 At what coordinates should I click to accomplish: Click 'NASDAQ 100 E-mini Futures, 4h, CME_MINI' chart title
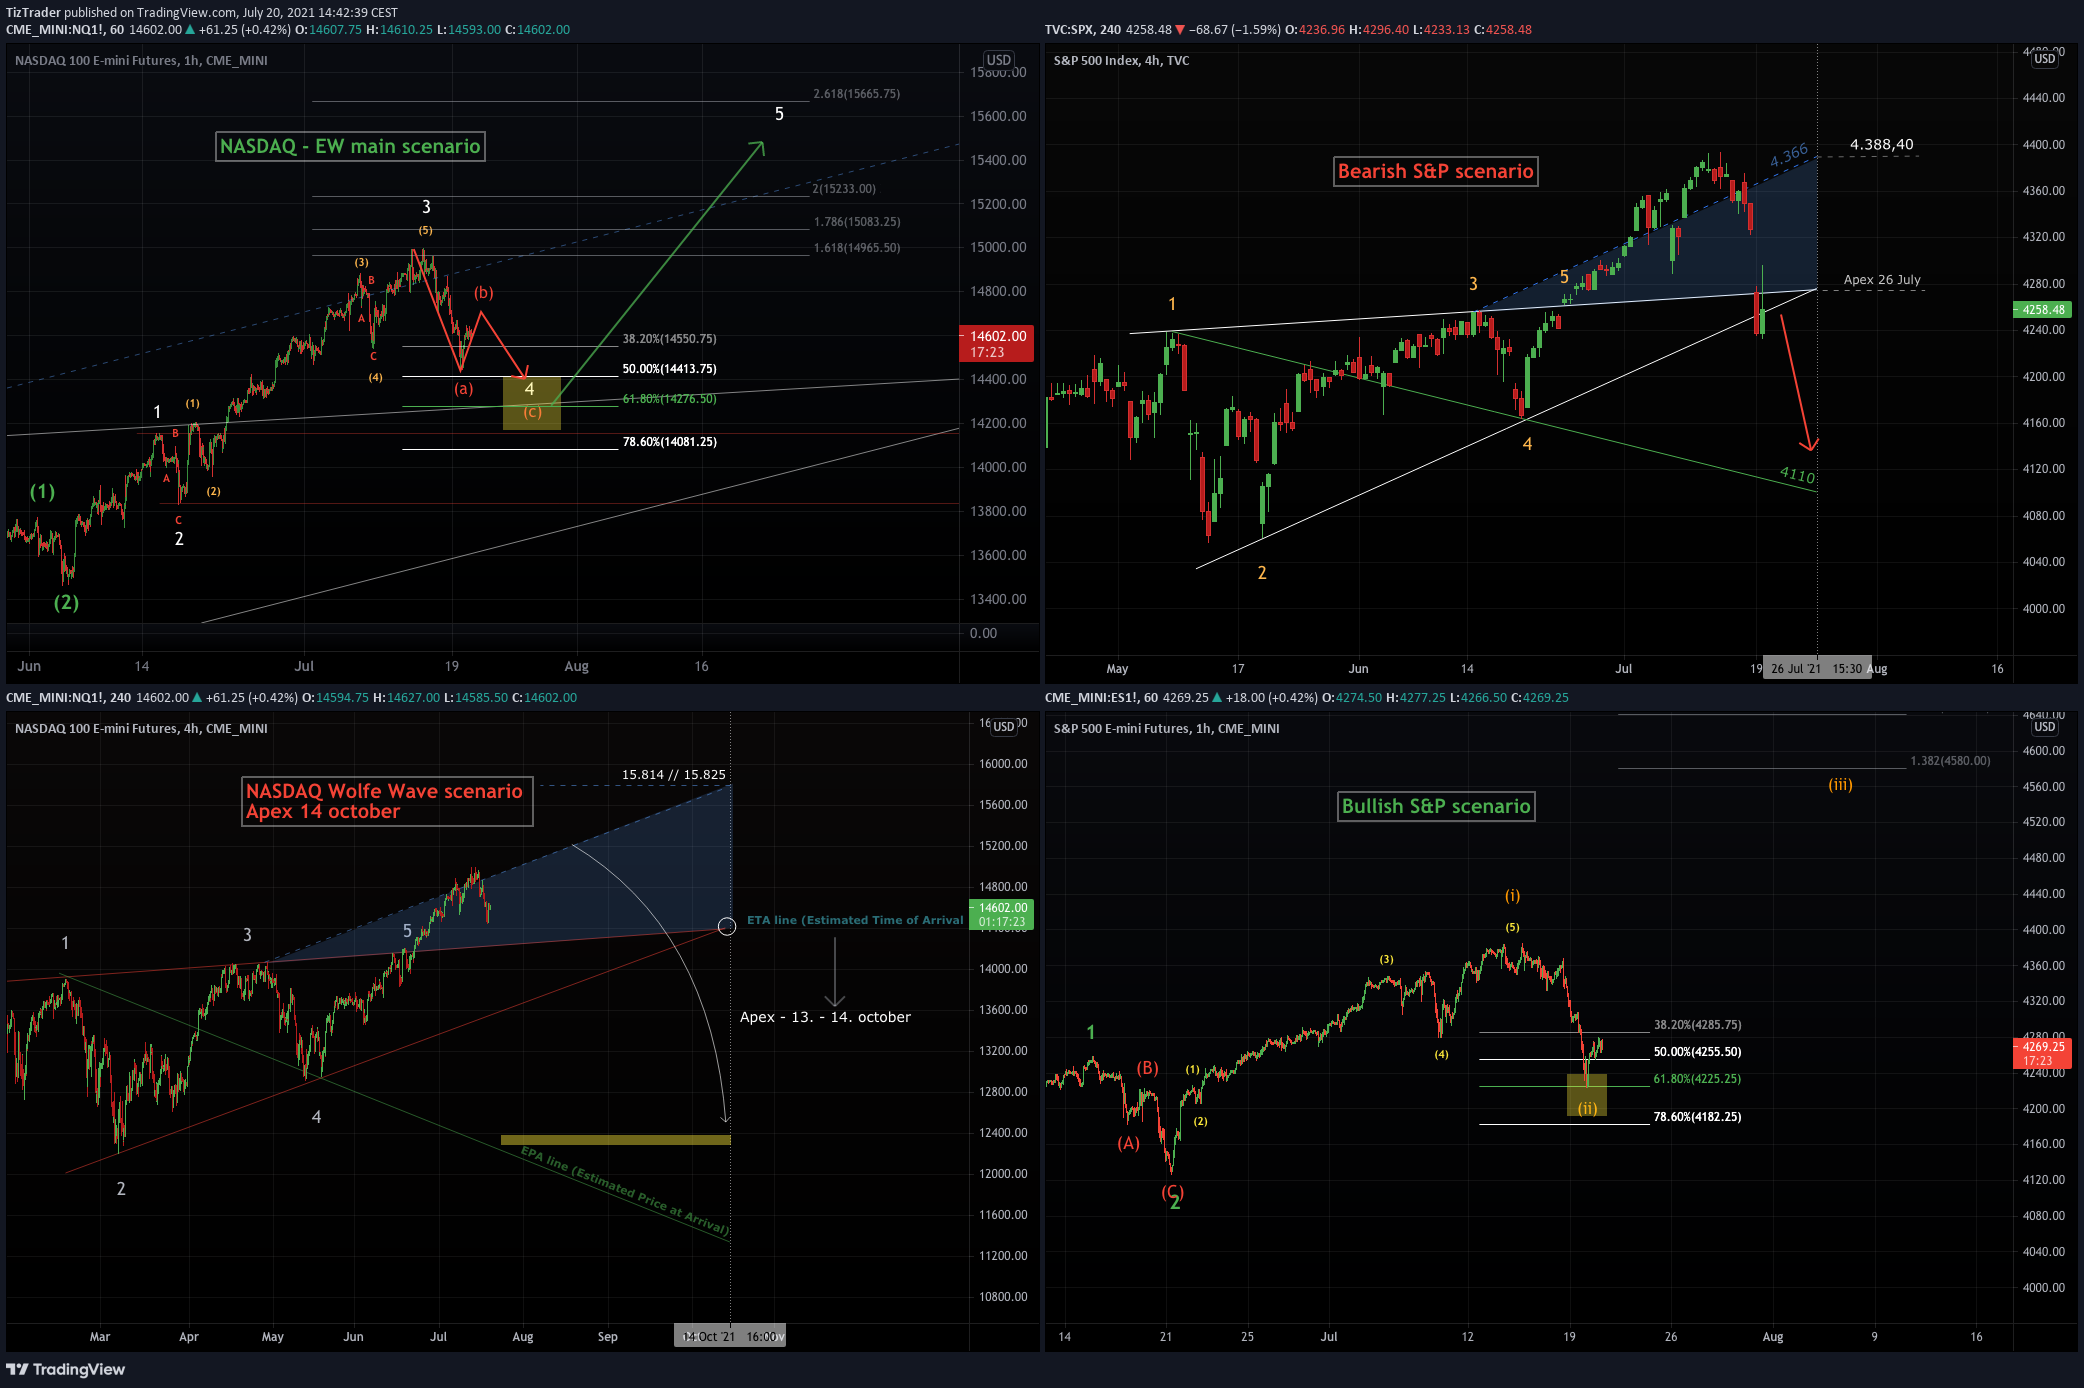click(141, 728)
